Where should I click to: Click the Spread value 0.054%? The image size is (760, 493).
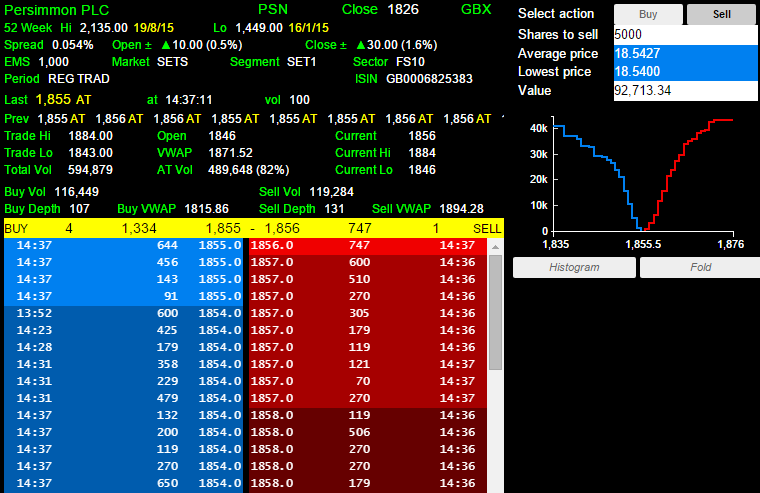[73, 45]
